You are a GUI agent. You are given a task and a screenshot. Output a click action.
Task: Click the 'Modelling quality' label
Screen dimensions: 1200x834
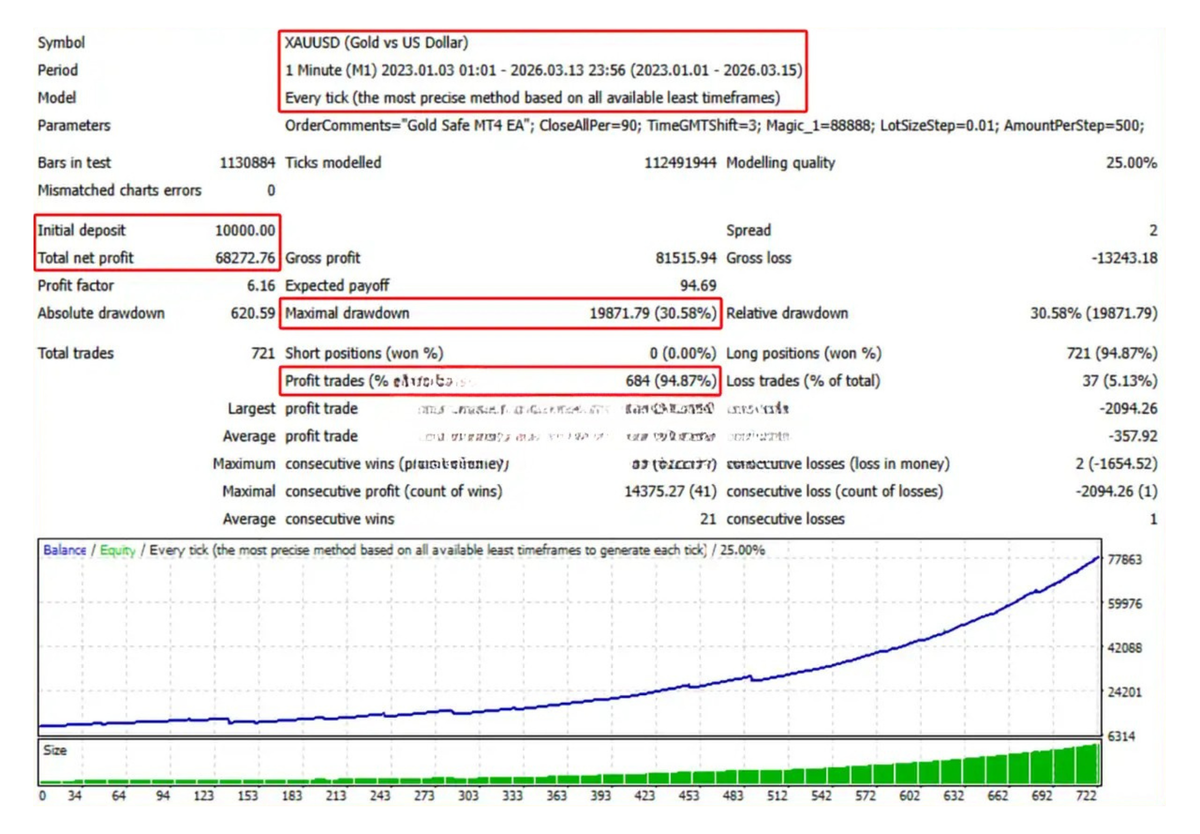781,163
